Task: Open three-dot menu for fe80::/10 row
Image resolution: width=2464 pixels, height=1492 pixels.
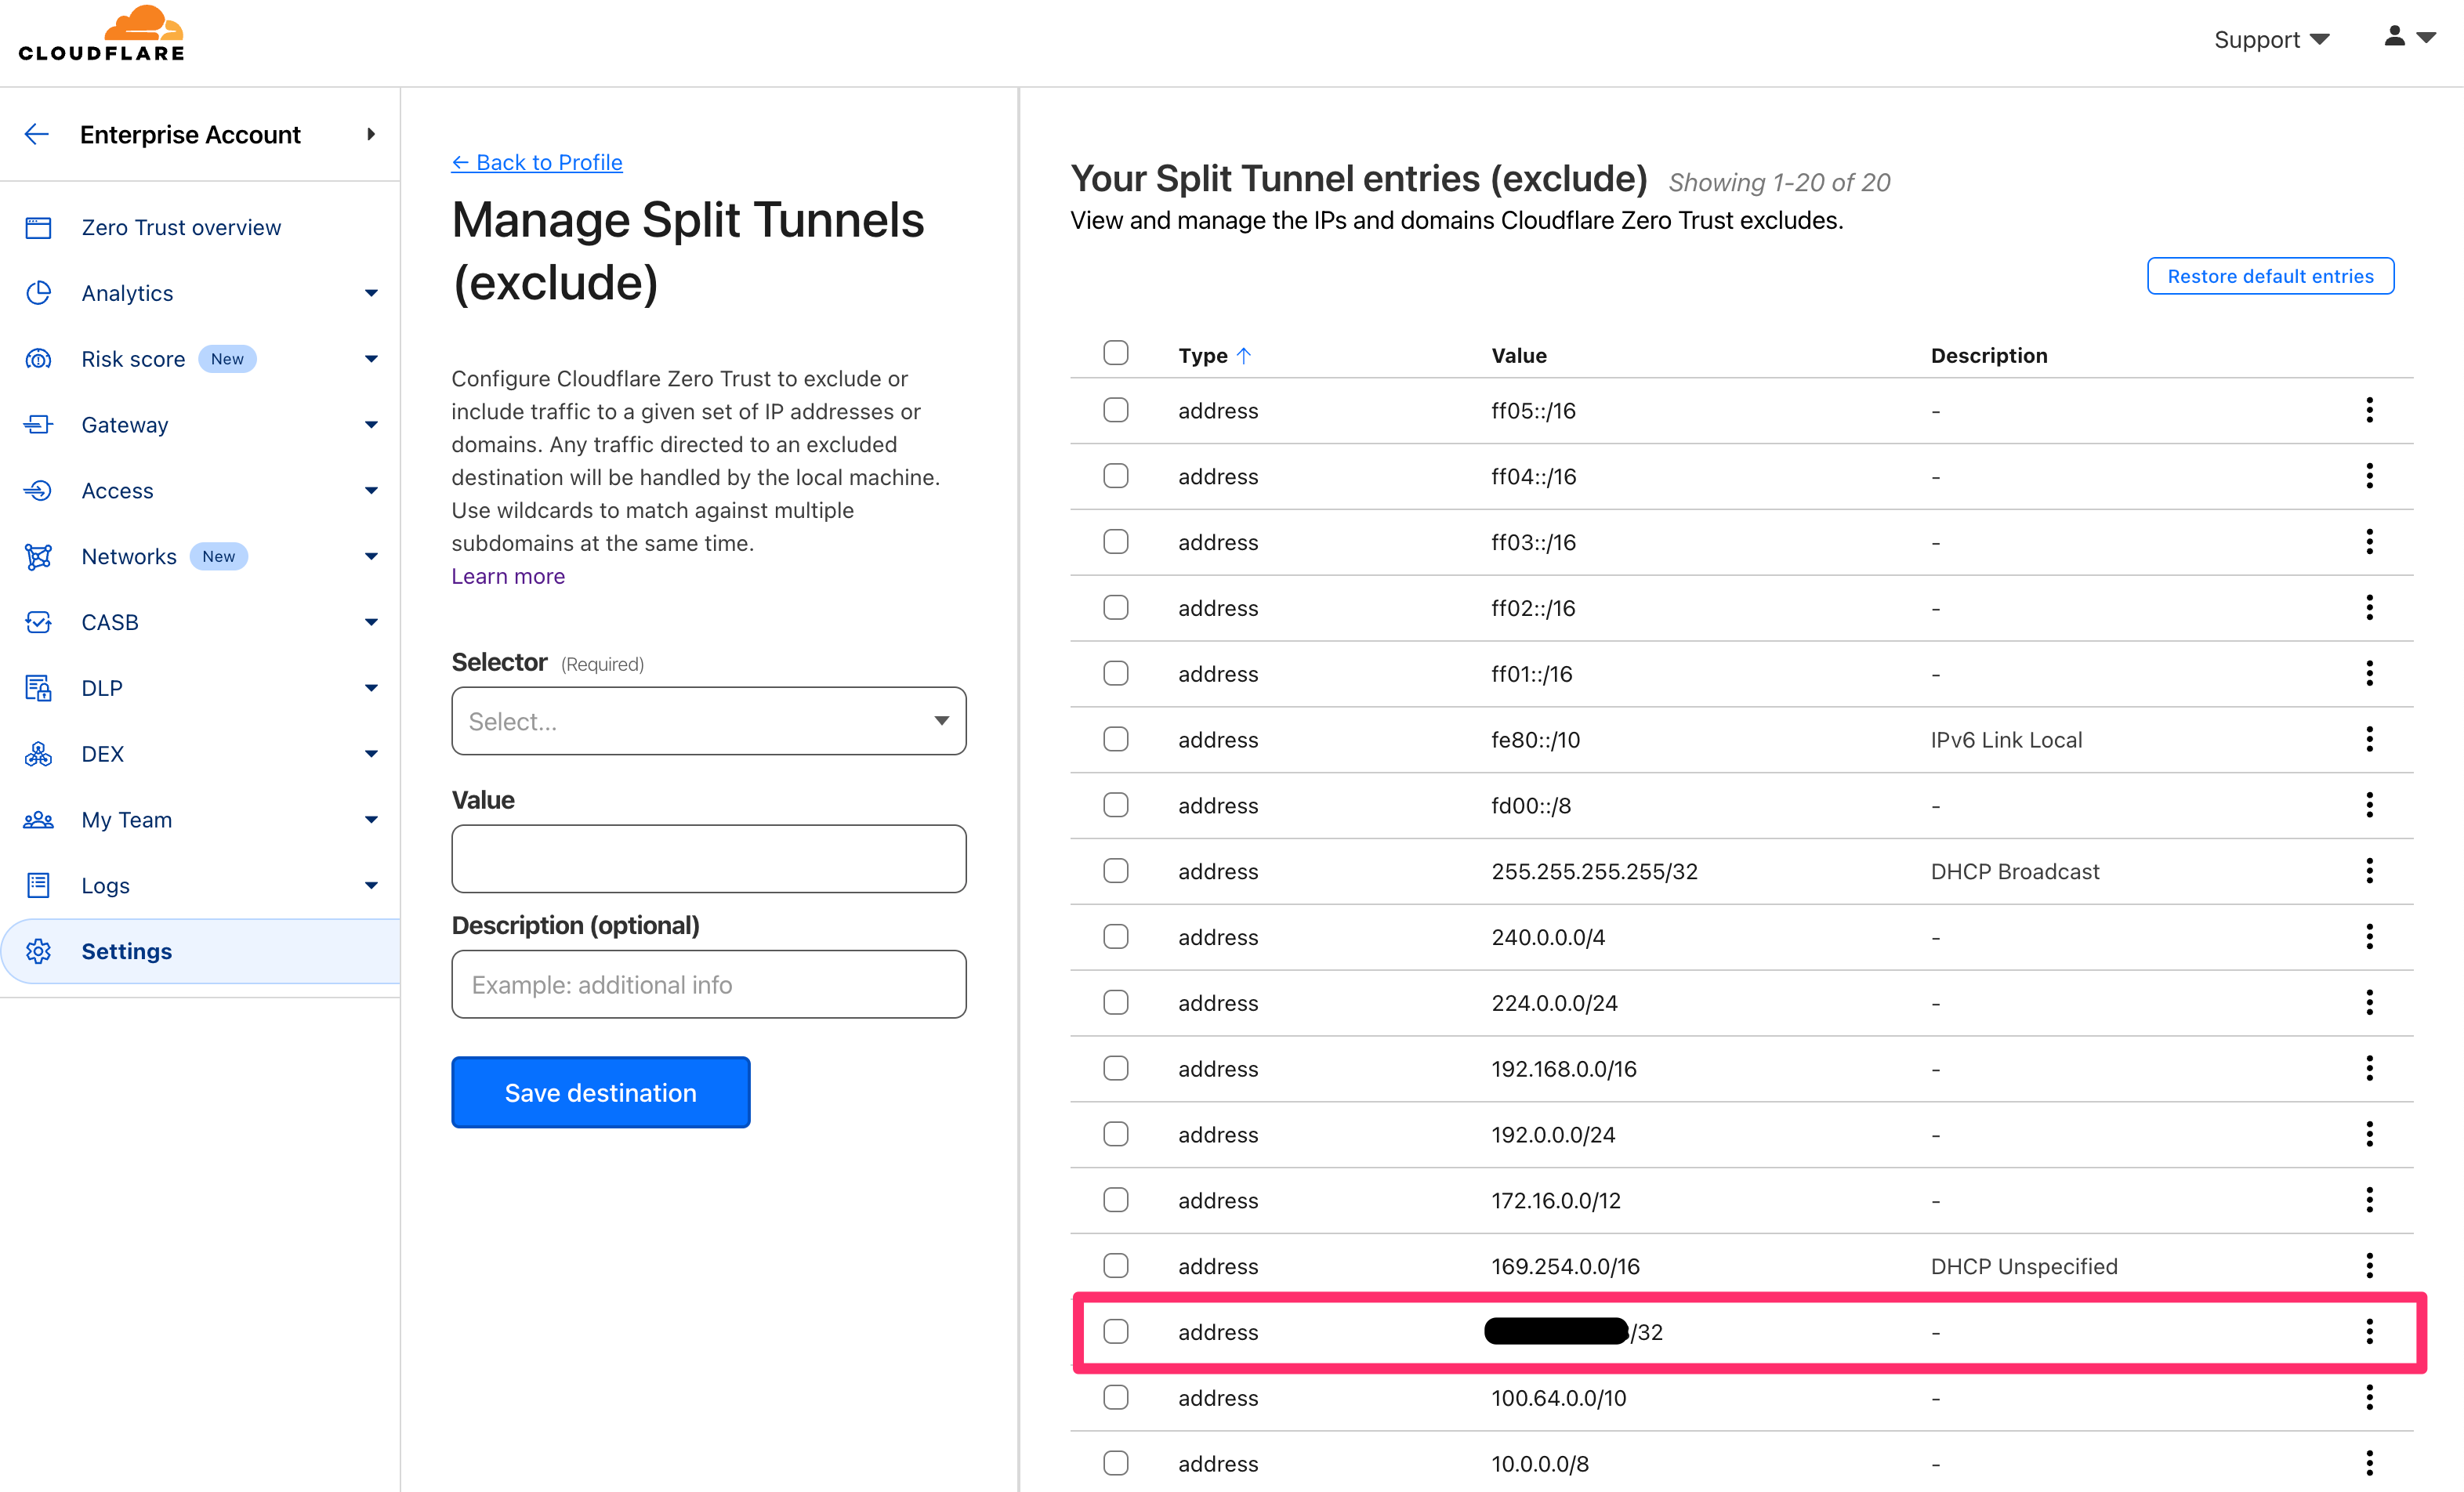Action: pos(2368,740)
